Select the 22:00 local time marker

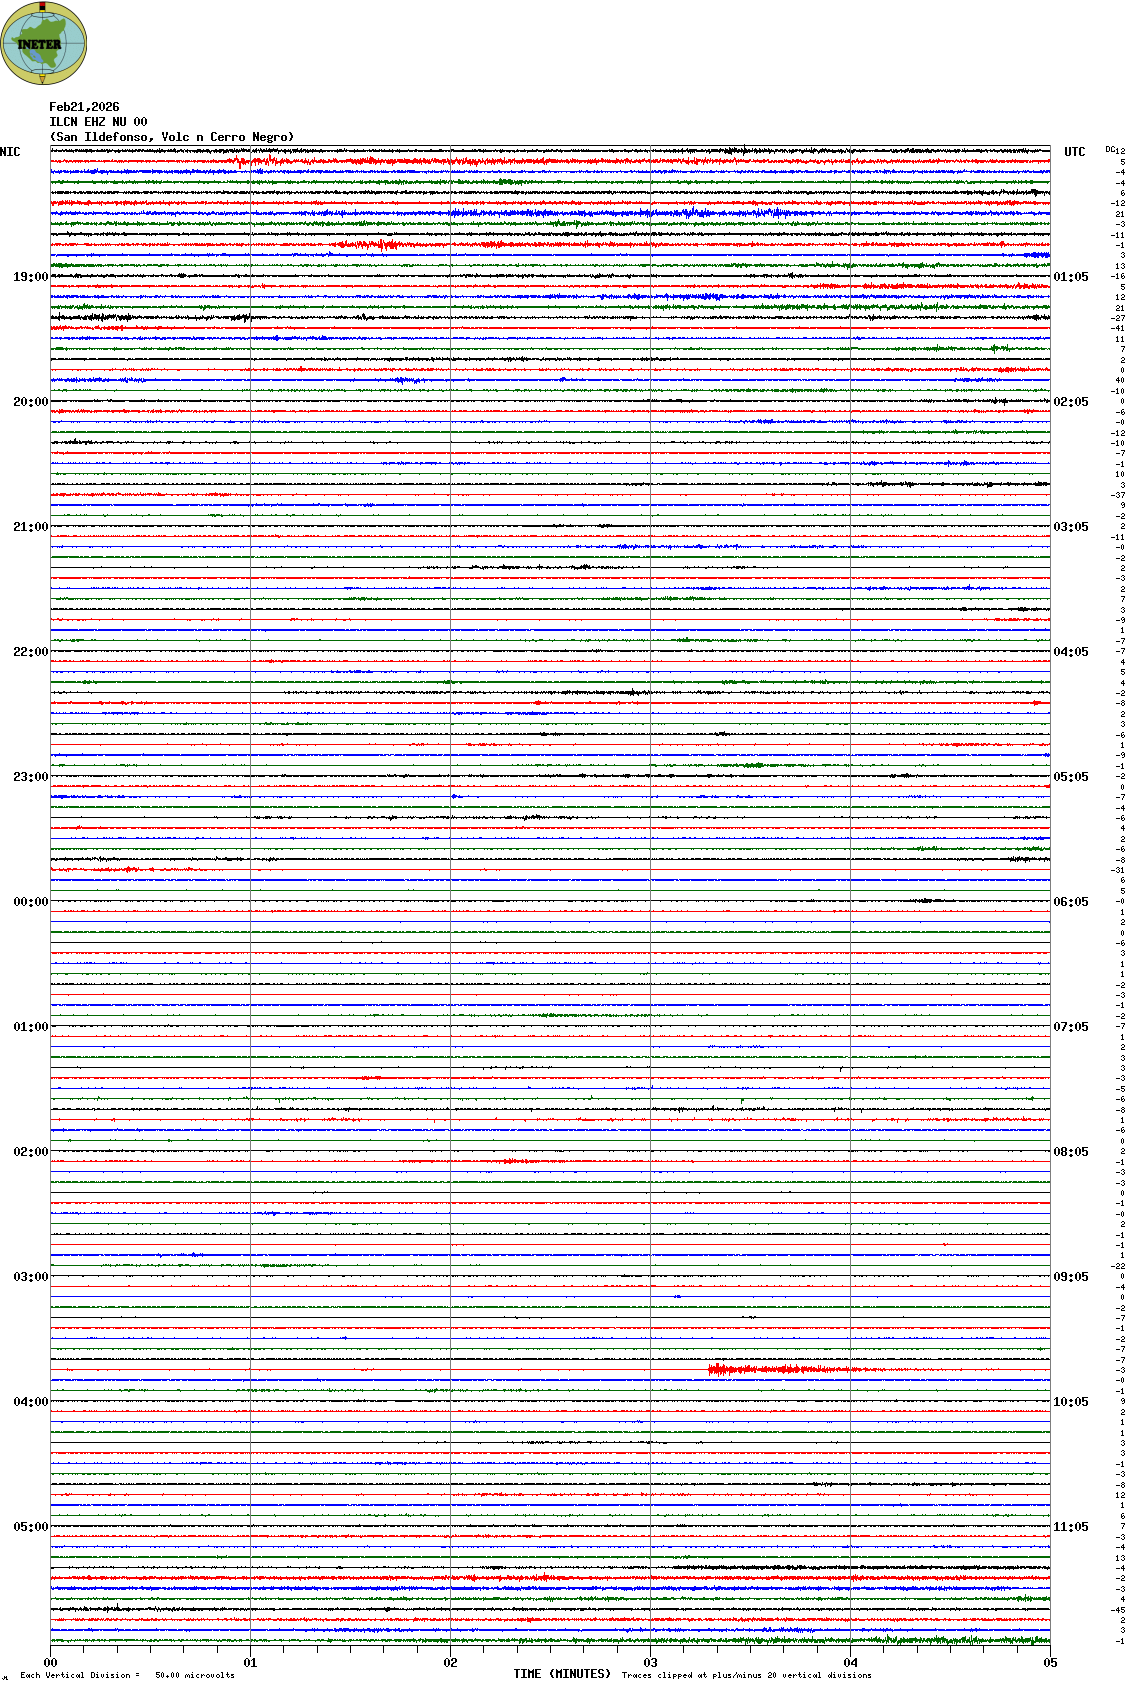[30, 652]
